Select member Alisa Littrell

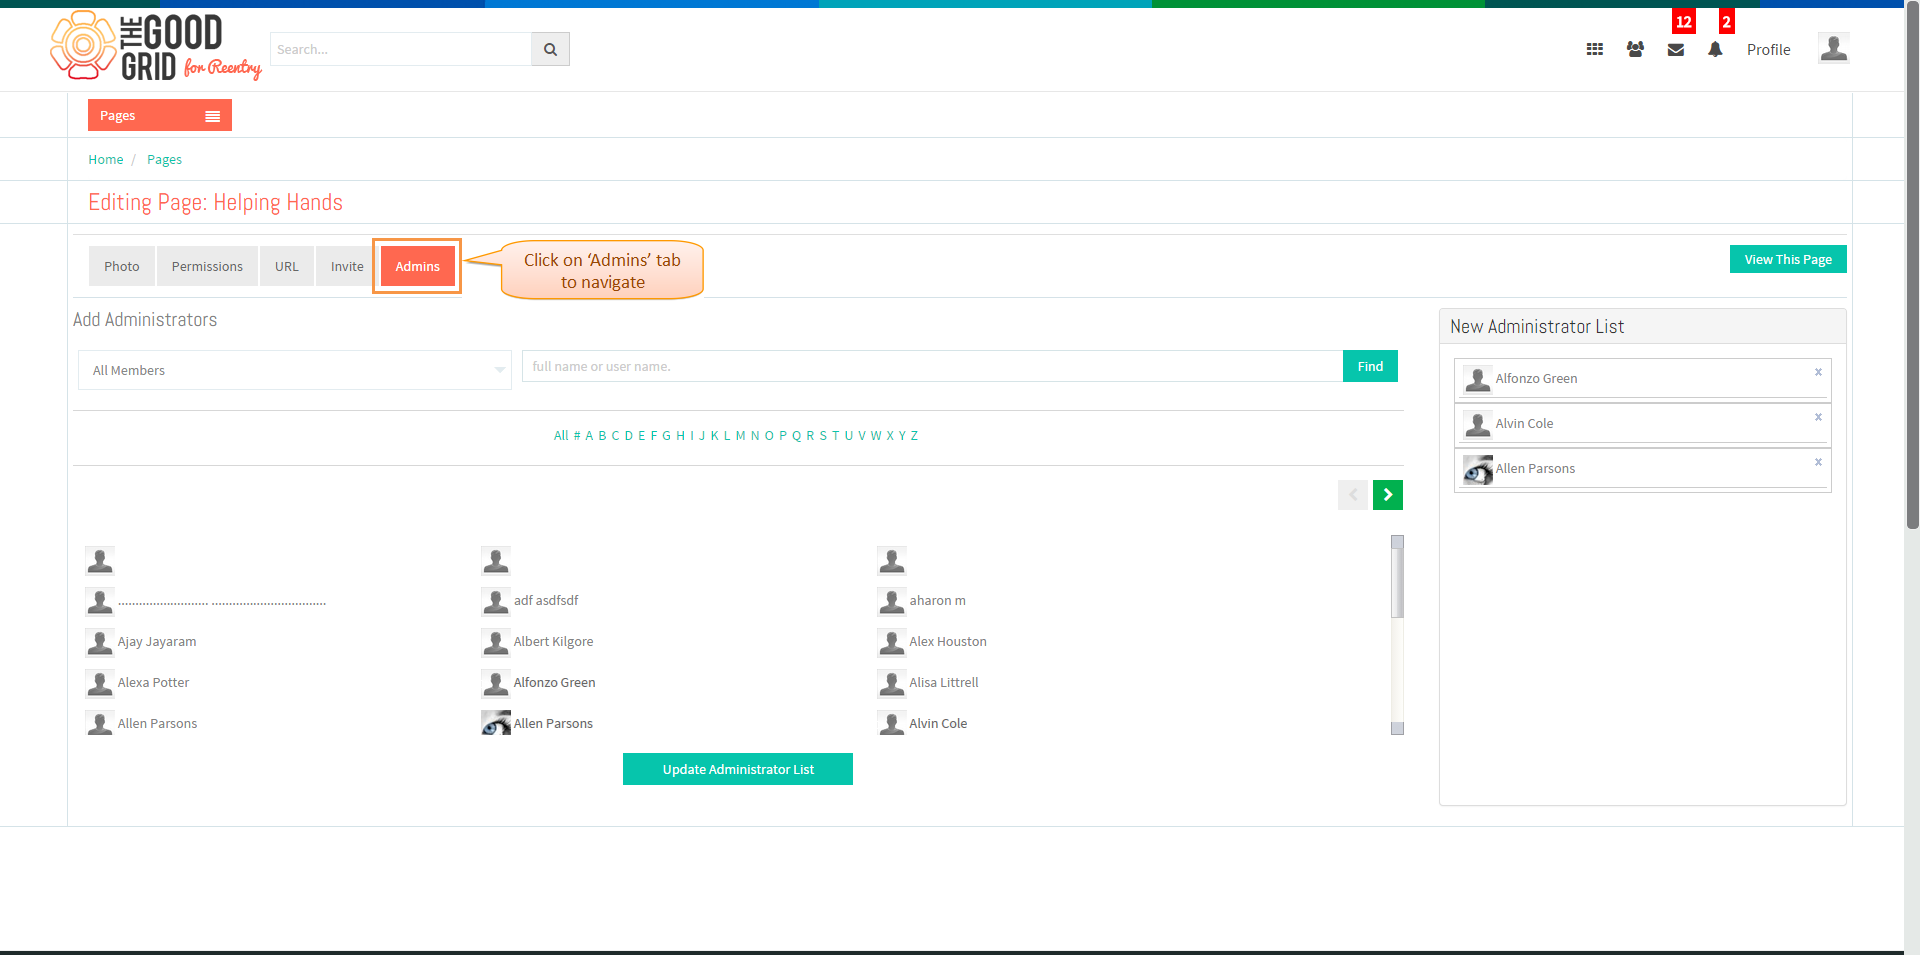[x=944, y=682]
